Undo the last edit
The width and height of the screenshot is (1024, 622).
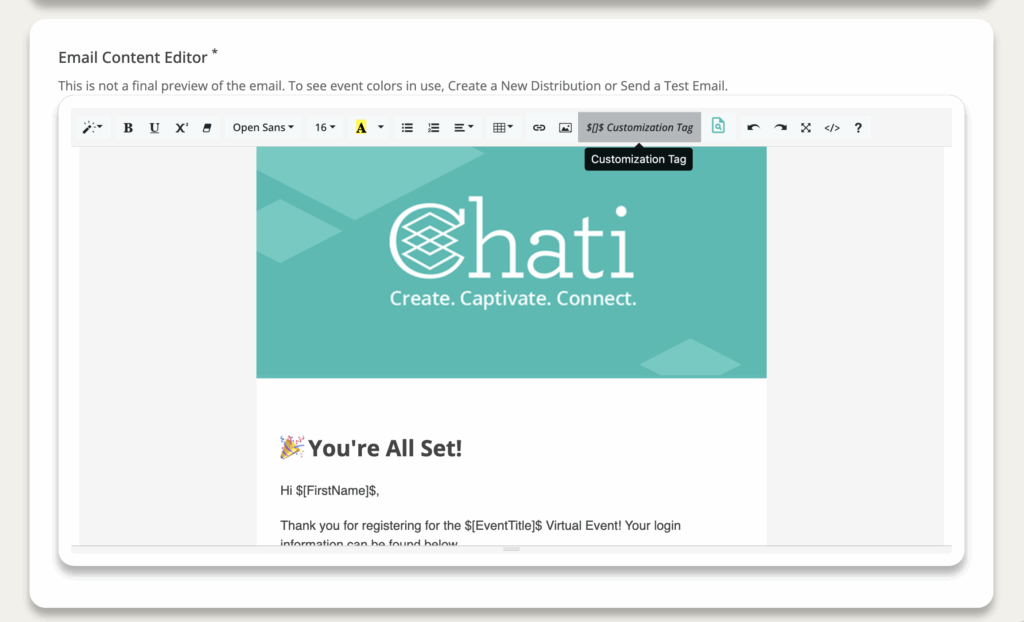tap(753, 128)
